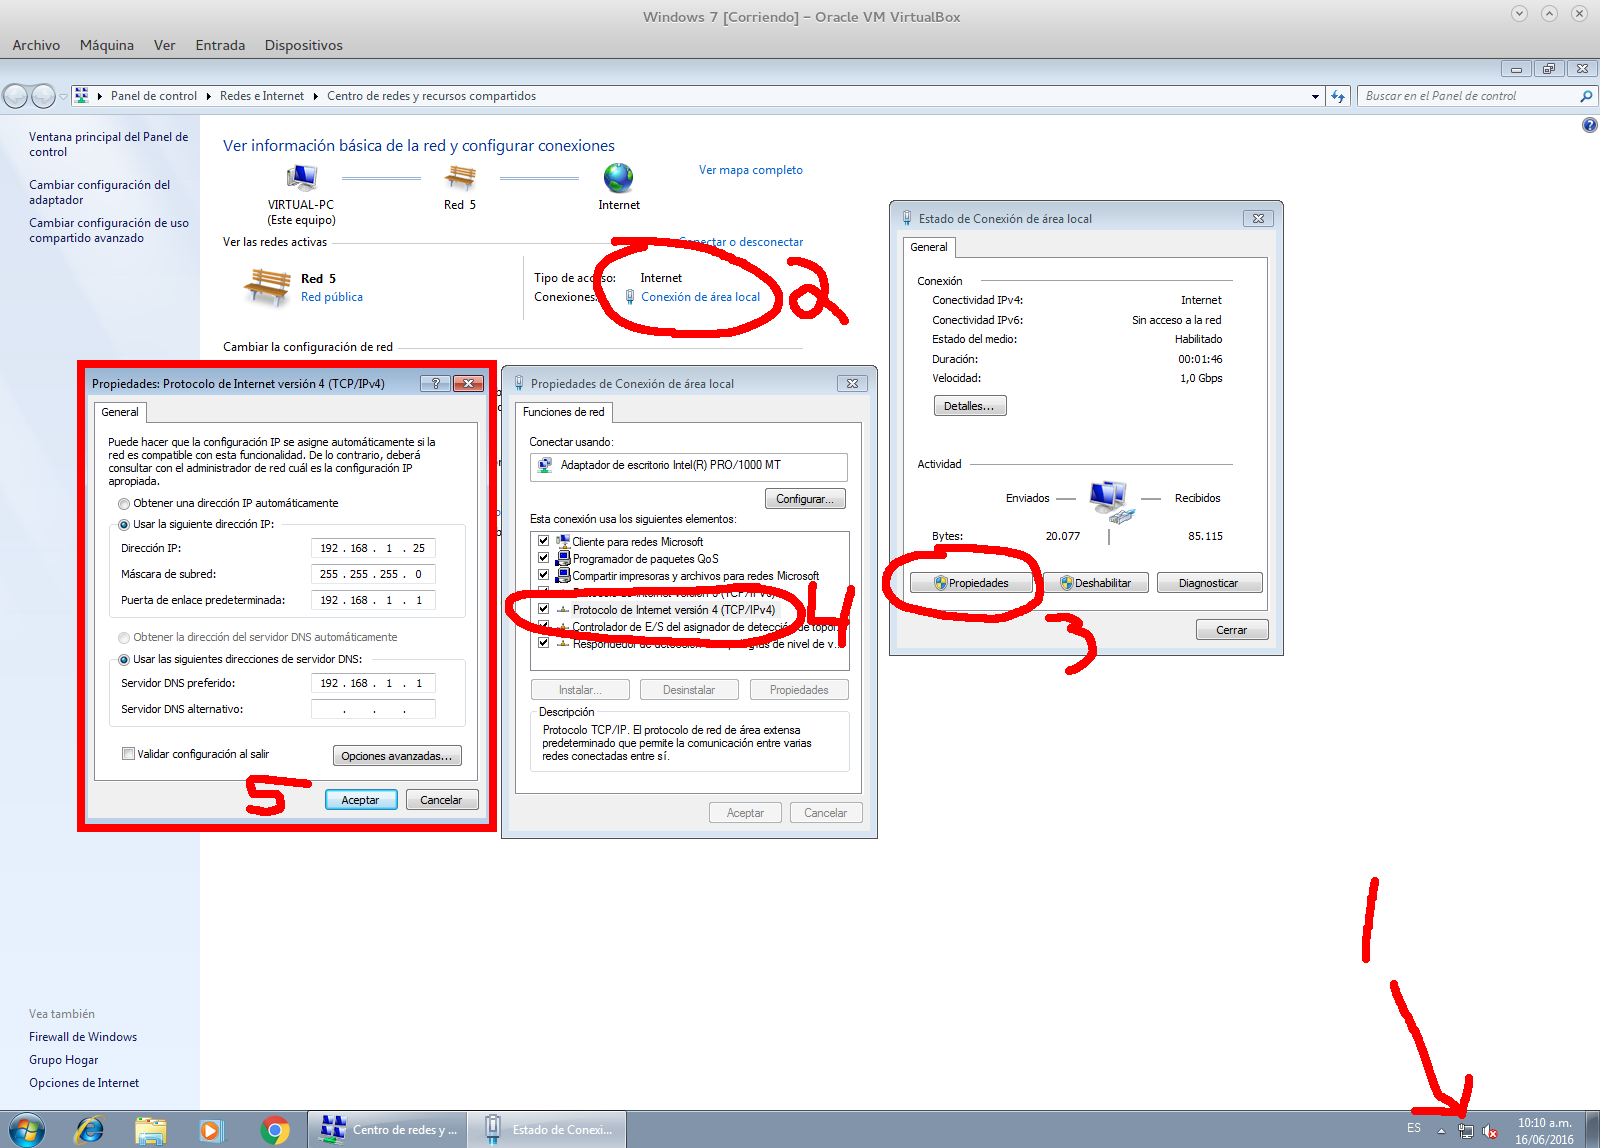
Task: Show hidden icons in the system tray
Action: pos(1441,1131)
